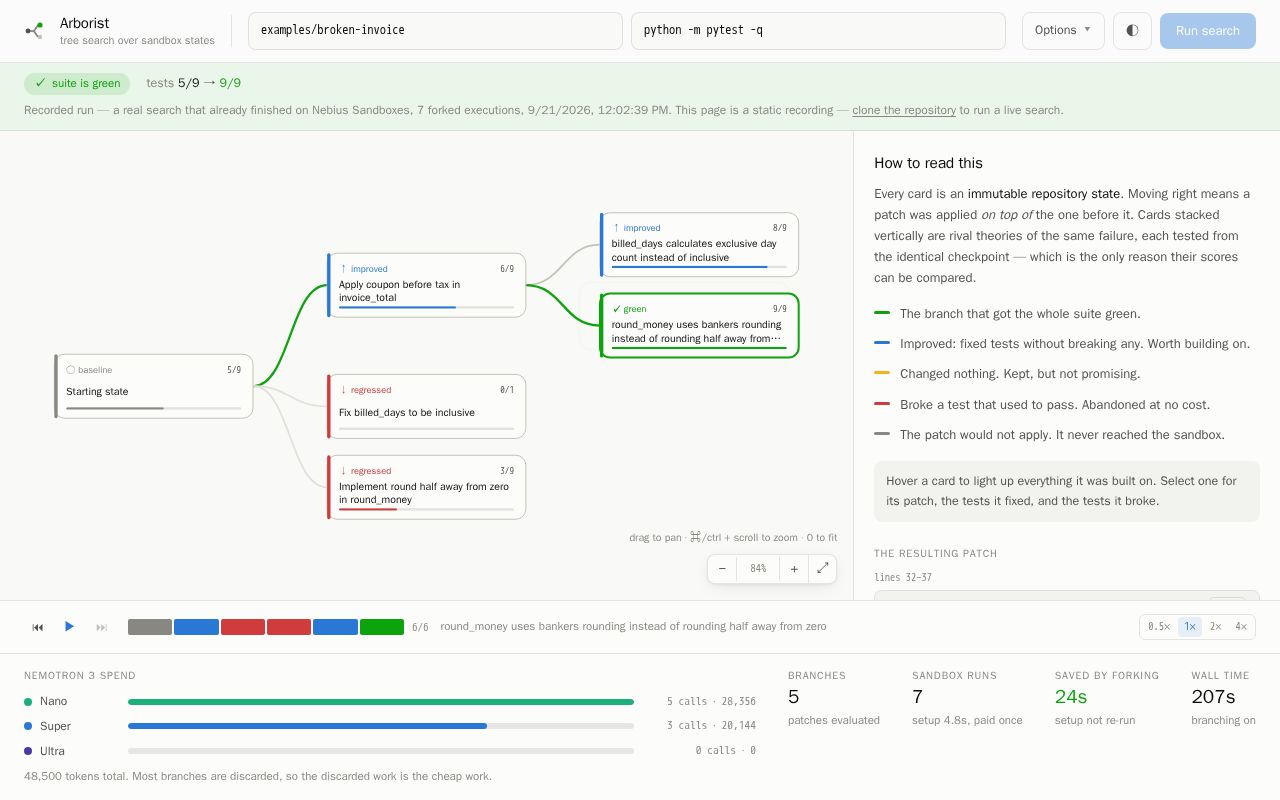Set playback speed to 0.5×

tap(1158, 627)
